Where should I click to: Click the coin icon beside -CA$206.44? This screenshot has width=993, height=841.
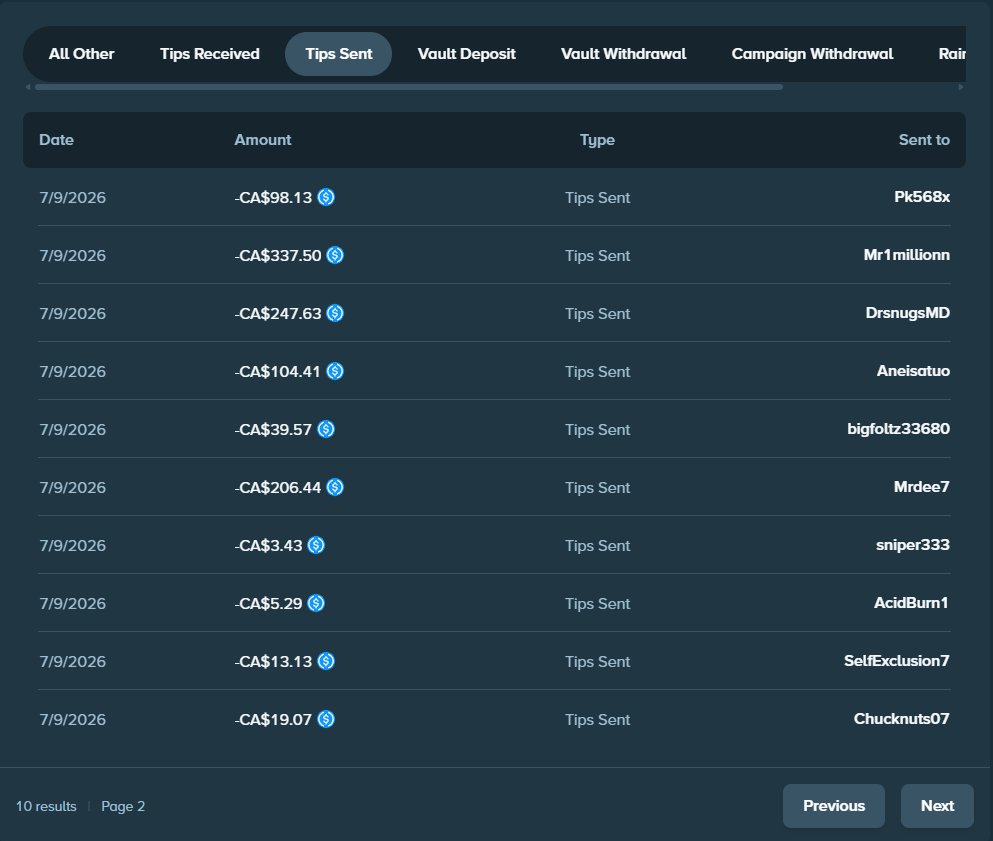pos(335,487)
